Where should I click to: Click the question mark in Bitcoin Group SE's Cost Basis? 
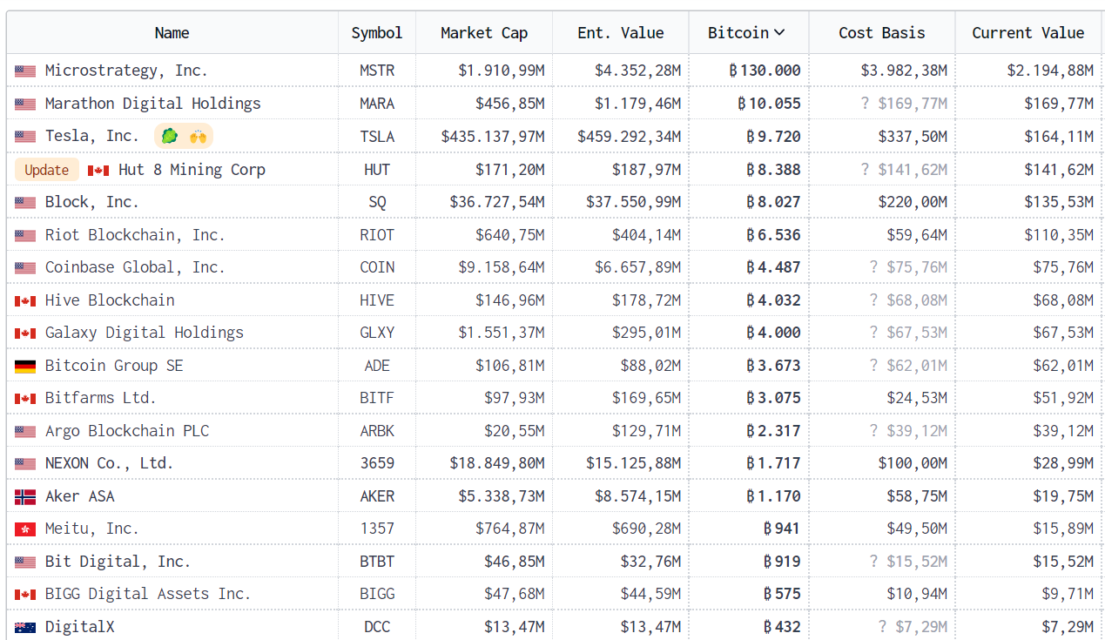pos(873,365)
